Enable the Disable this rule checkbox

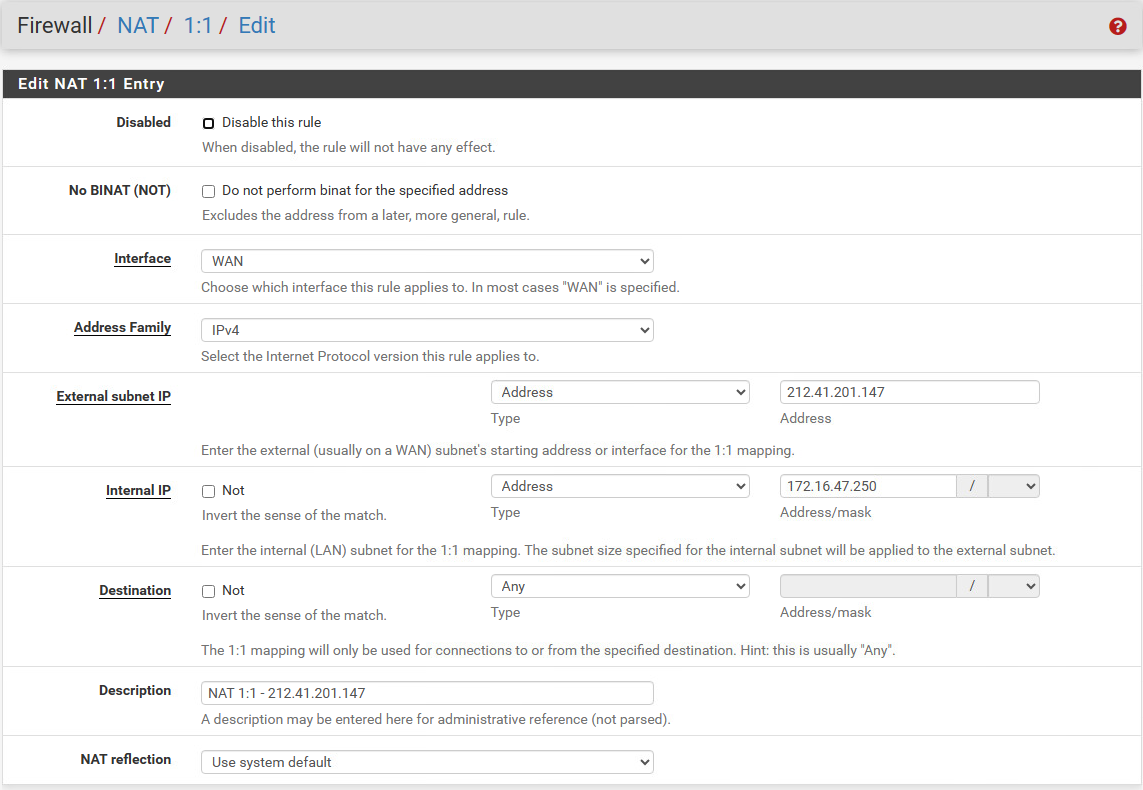click(209, 123)
